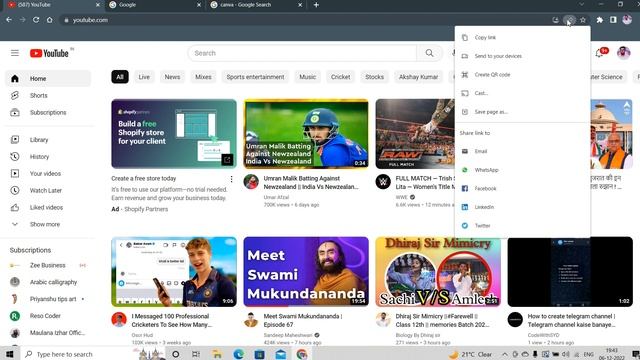
Task: Click the share page icon in address bar
Action: [x=569, y=20]
